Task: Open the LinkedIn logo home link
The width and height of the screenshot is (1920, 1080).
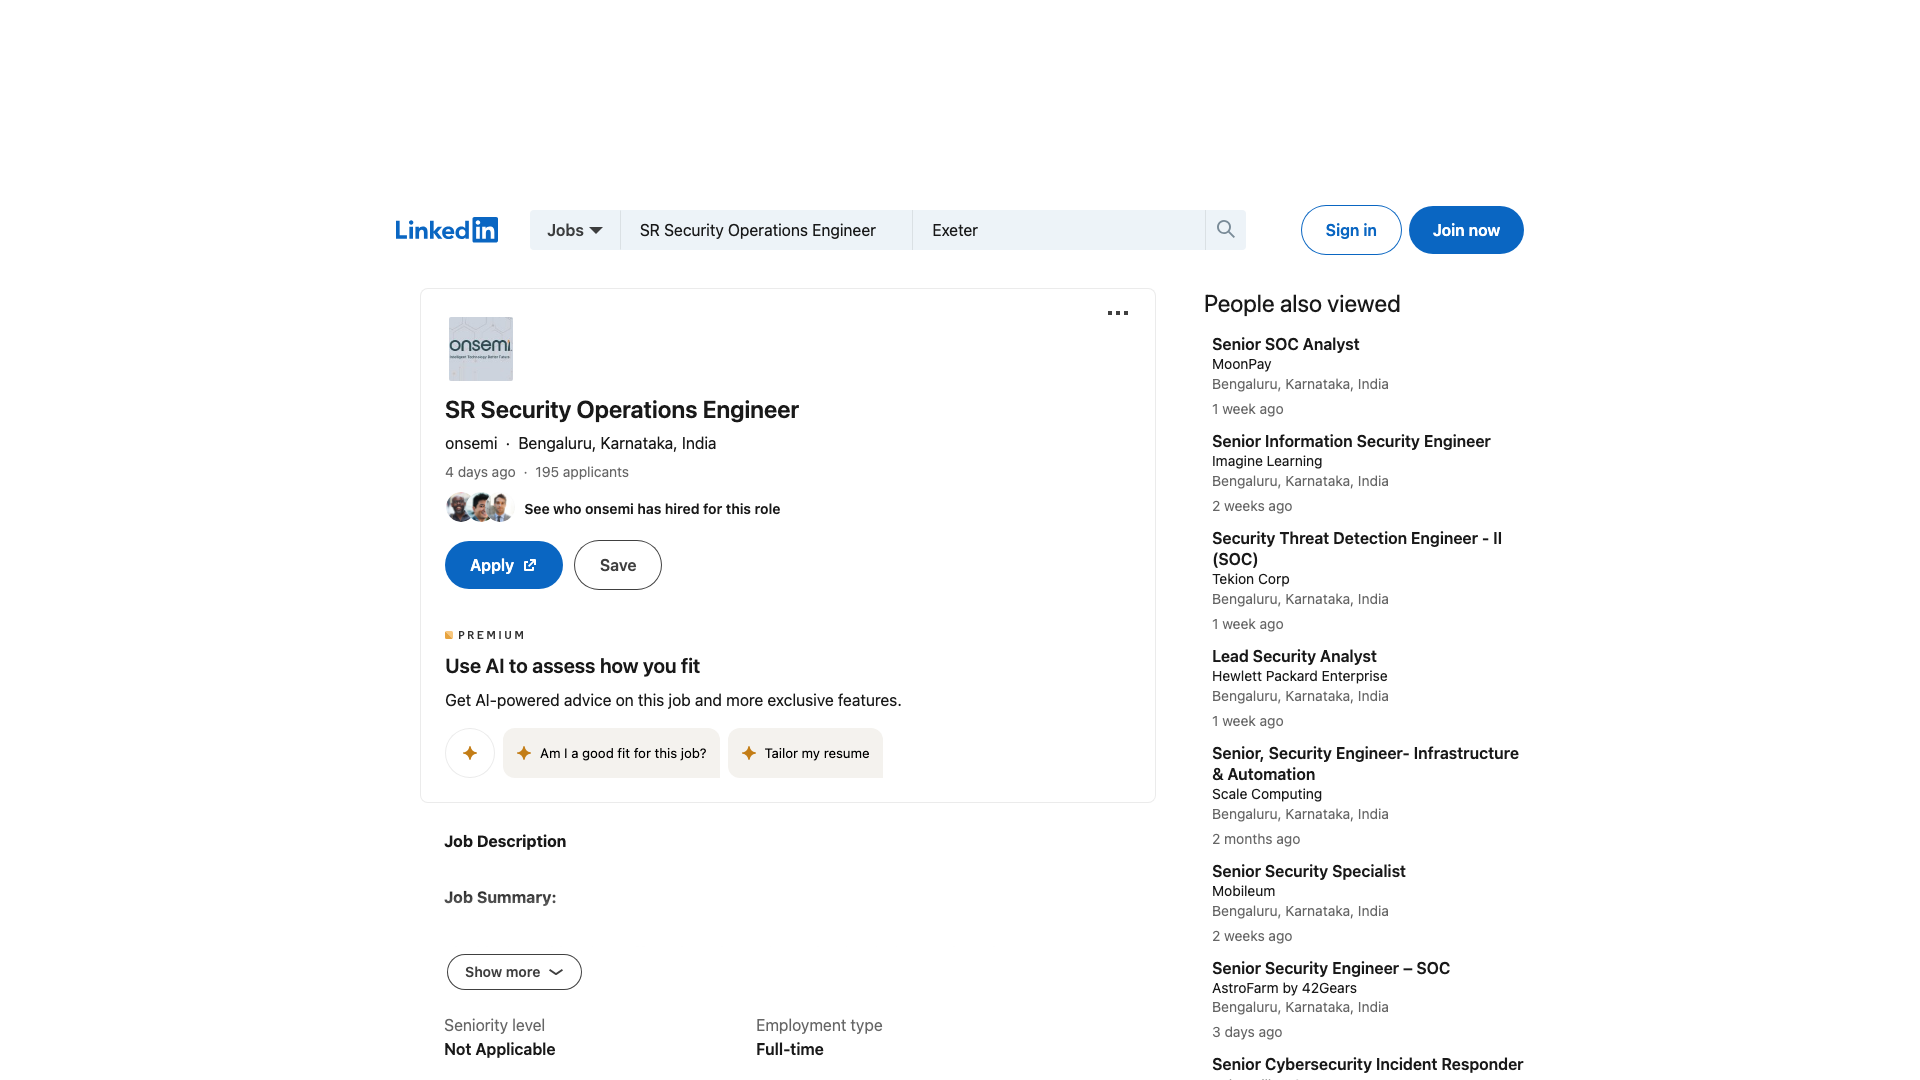Action: coord(446,230)
